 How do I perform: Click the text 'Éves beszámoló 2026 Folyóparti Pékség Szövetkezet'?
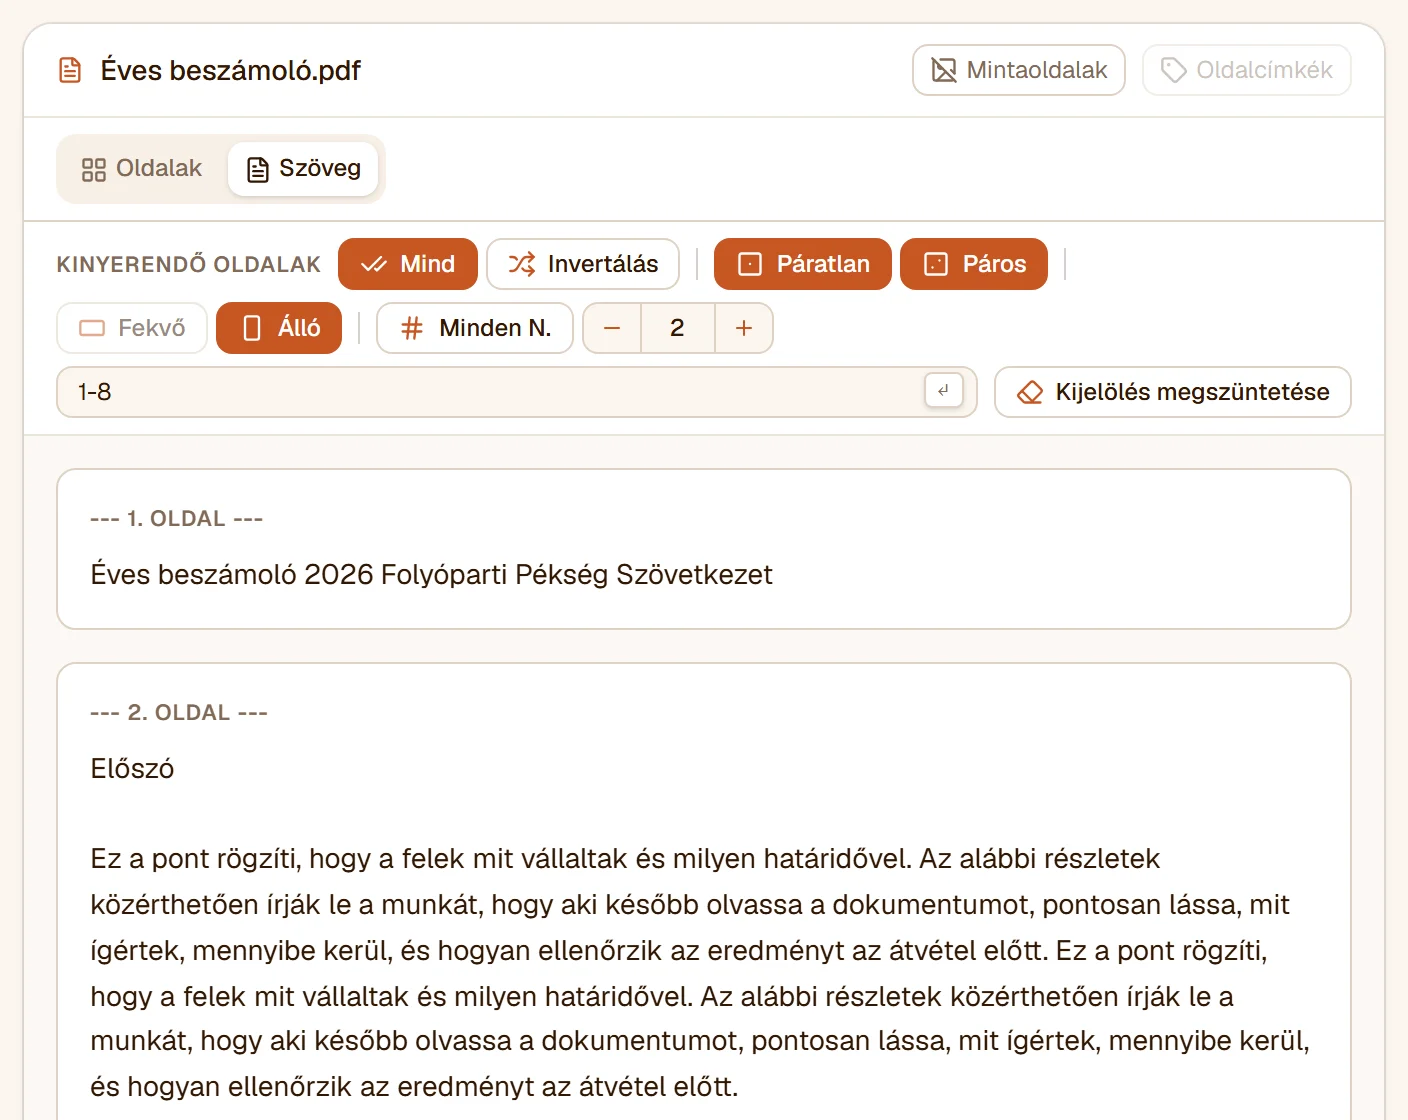pyautogui.click(x=432, y=575)
